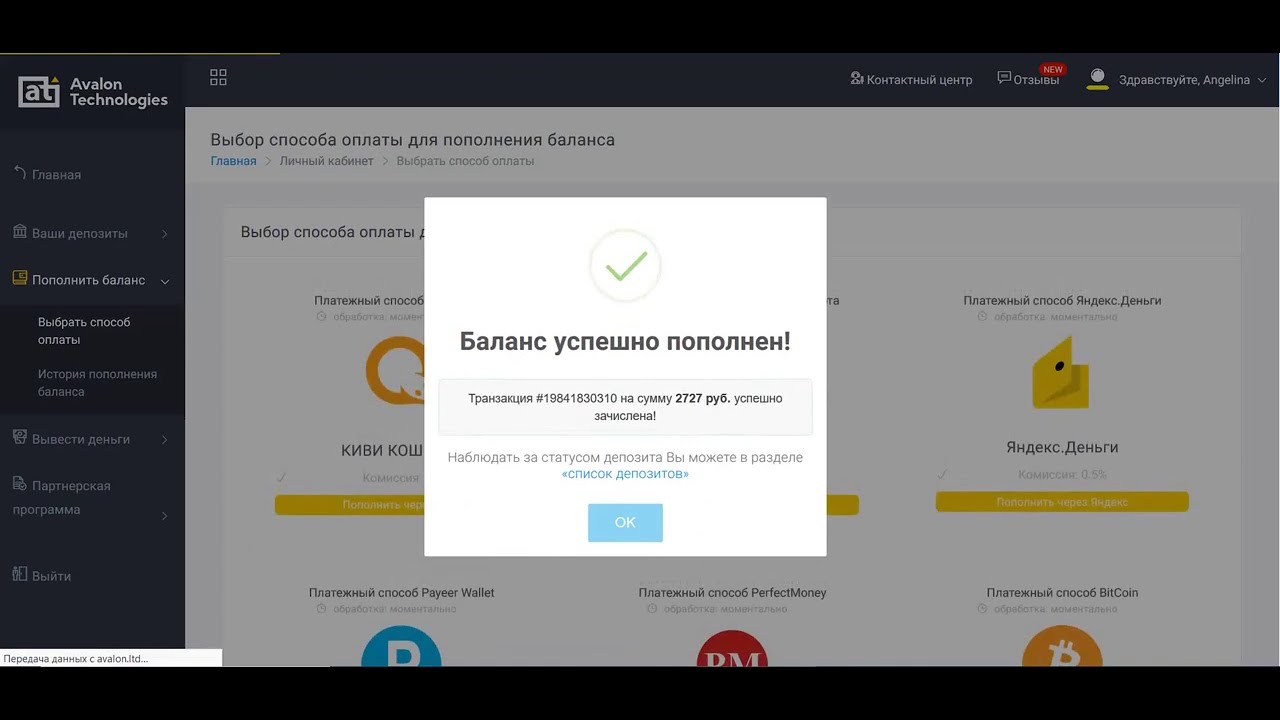
Task: Click the QIWI wallet logo
Action: pyautogui.click(x=394, y=371)
